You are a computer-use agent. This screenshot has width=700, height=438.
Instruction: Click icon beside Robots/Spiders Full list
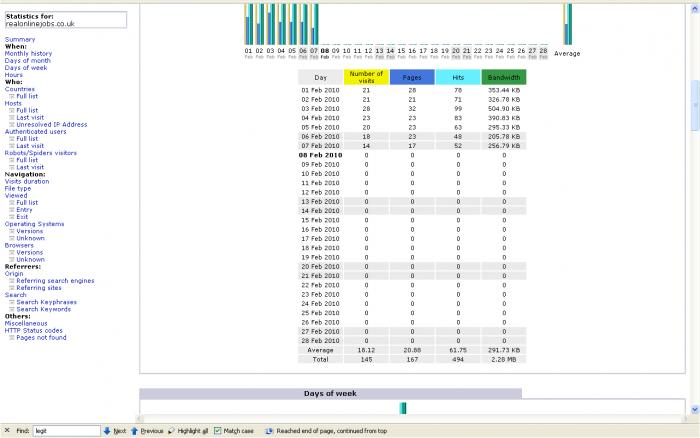[x=12, y=160]
